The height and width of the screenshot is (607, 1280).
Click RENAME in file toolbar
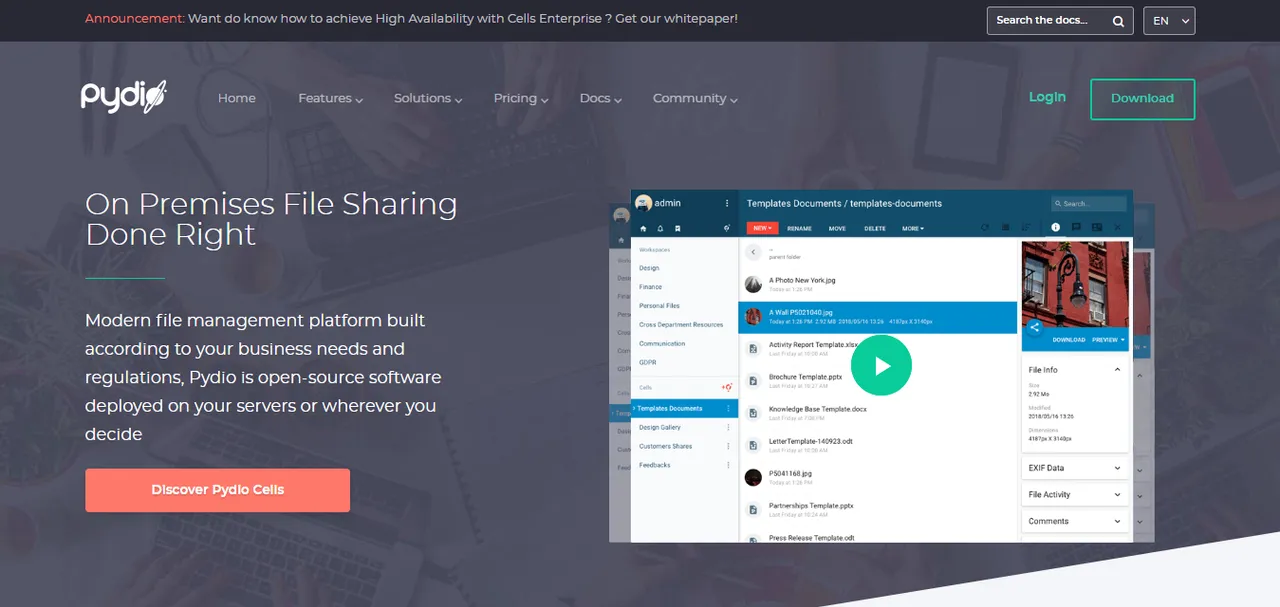click(x=799, y=228)
